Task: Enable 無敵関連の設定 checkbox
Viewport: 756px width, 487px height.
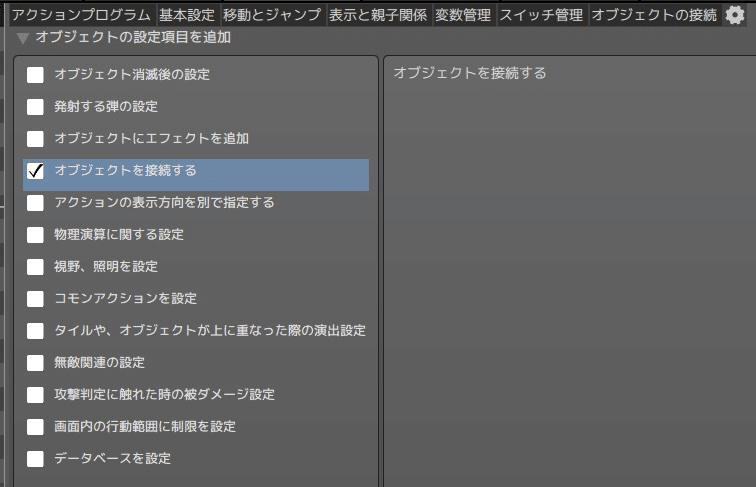Action: (35, 363)
